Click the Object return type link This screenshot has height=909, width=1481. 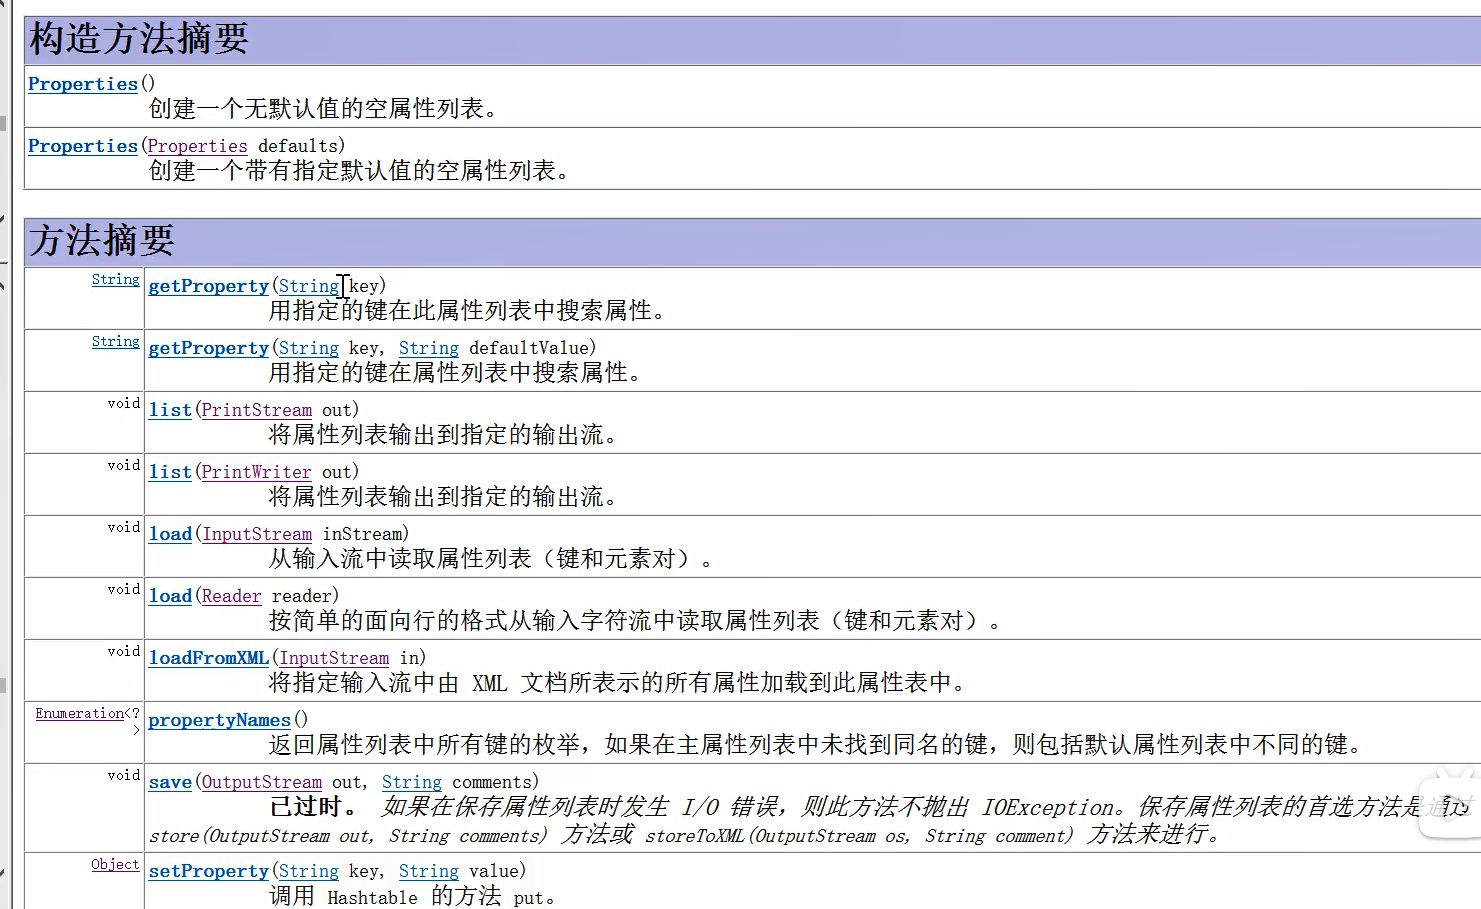(x=116, y=865)
